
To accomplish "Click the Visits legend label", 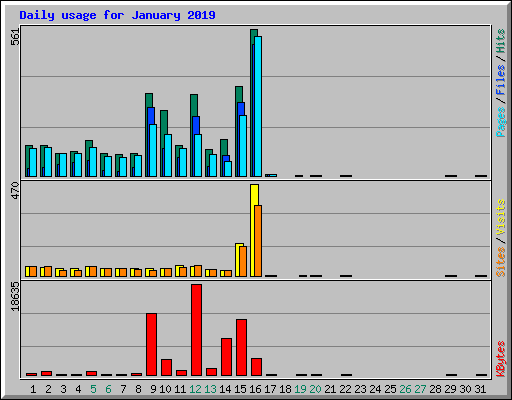I will click(x=500, y=218).
